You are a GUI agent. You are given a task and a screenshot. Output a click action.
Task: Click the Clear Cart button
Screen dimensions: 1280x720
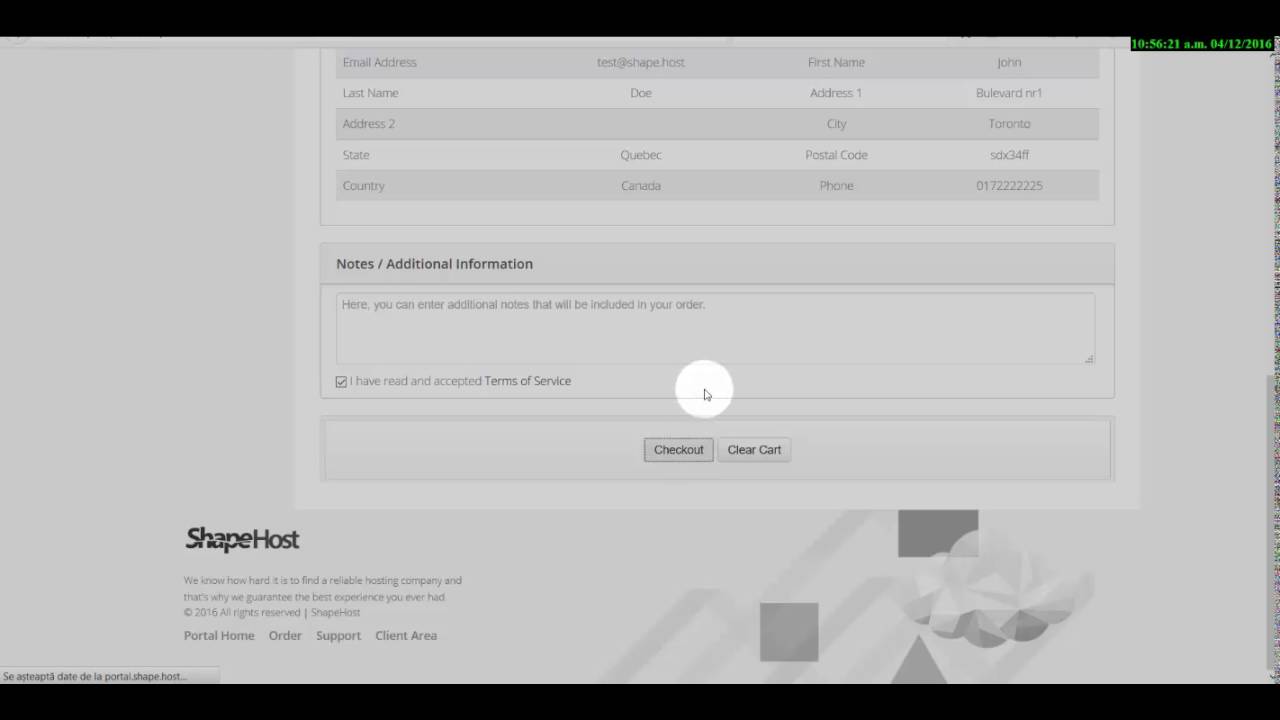click(x=754, y=450)
